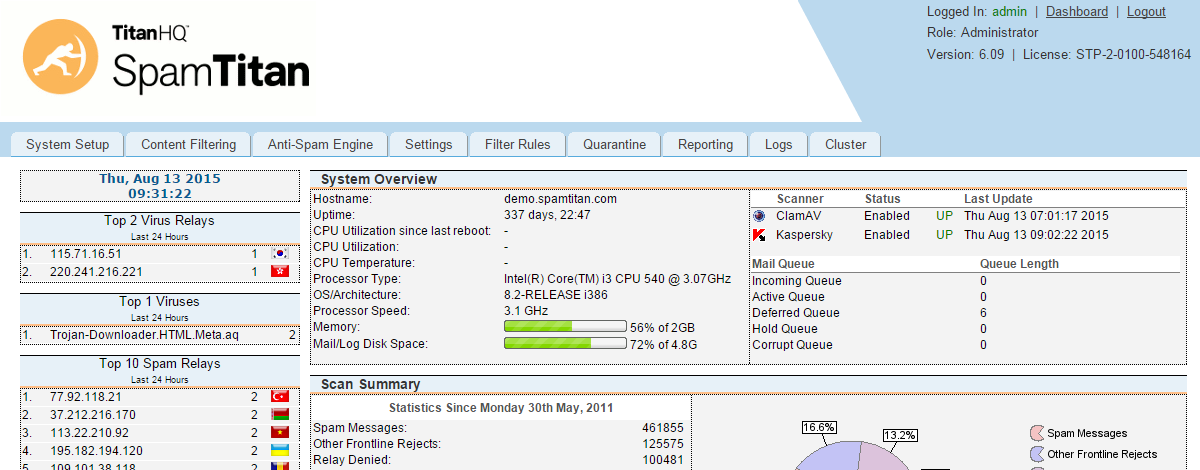The height and width of the screenshot is (470, 1200).
Task: Click the Memory usage progress bar
Action: coord(565,327)
